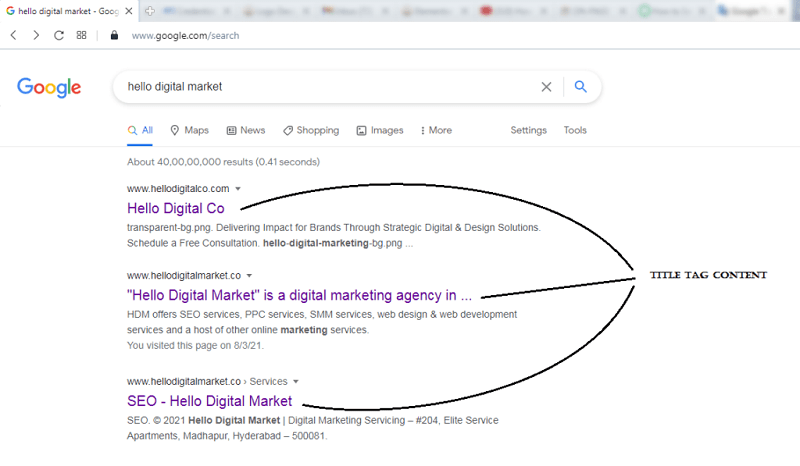The image size is (800, 466).
Task: Switch to Shopping results tab
Action: (311, 131)
